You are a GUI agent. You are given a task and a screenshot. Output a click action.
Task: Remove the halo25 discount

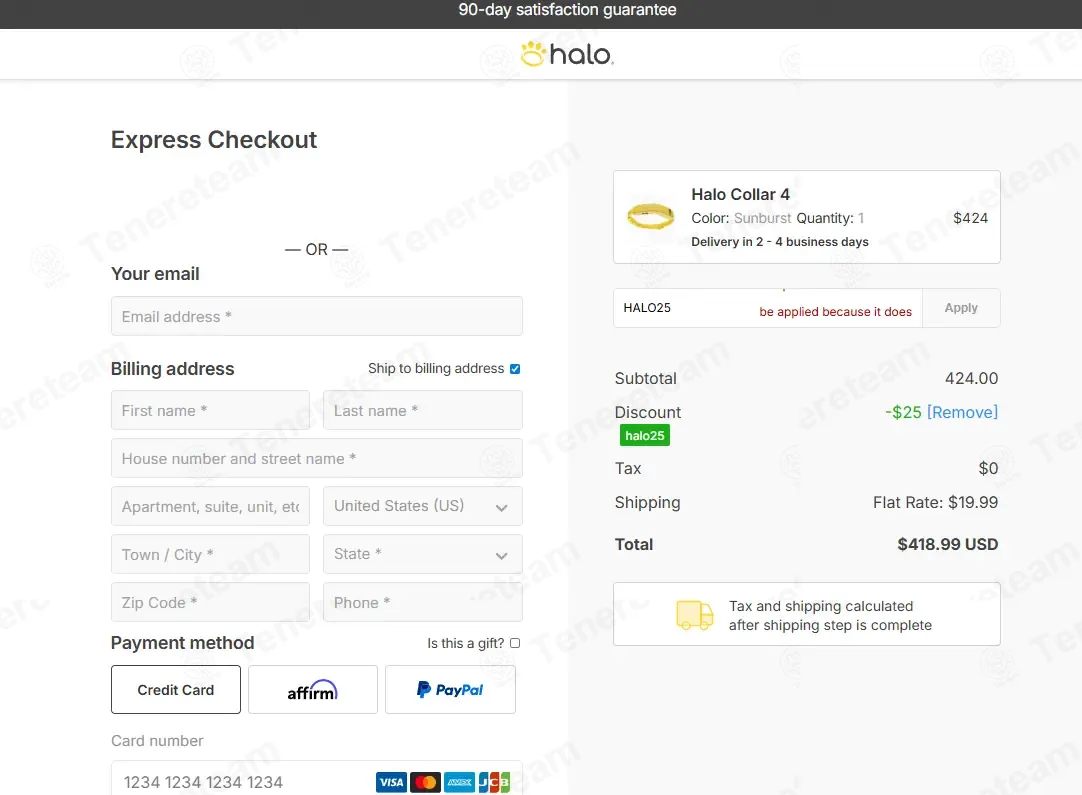[x=962, y=412]
